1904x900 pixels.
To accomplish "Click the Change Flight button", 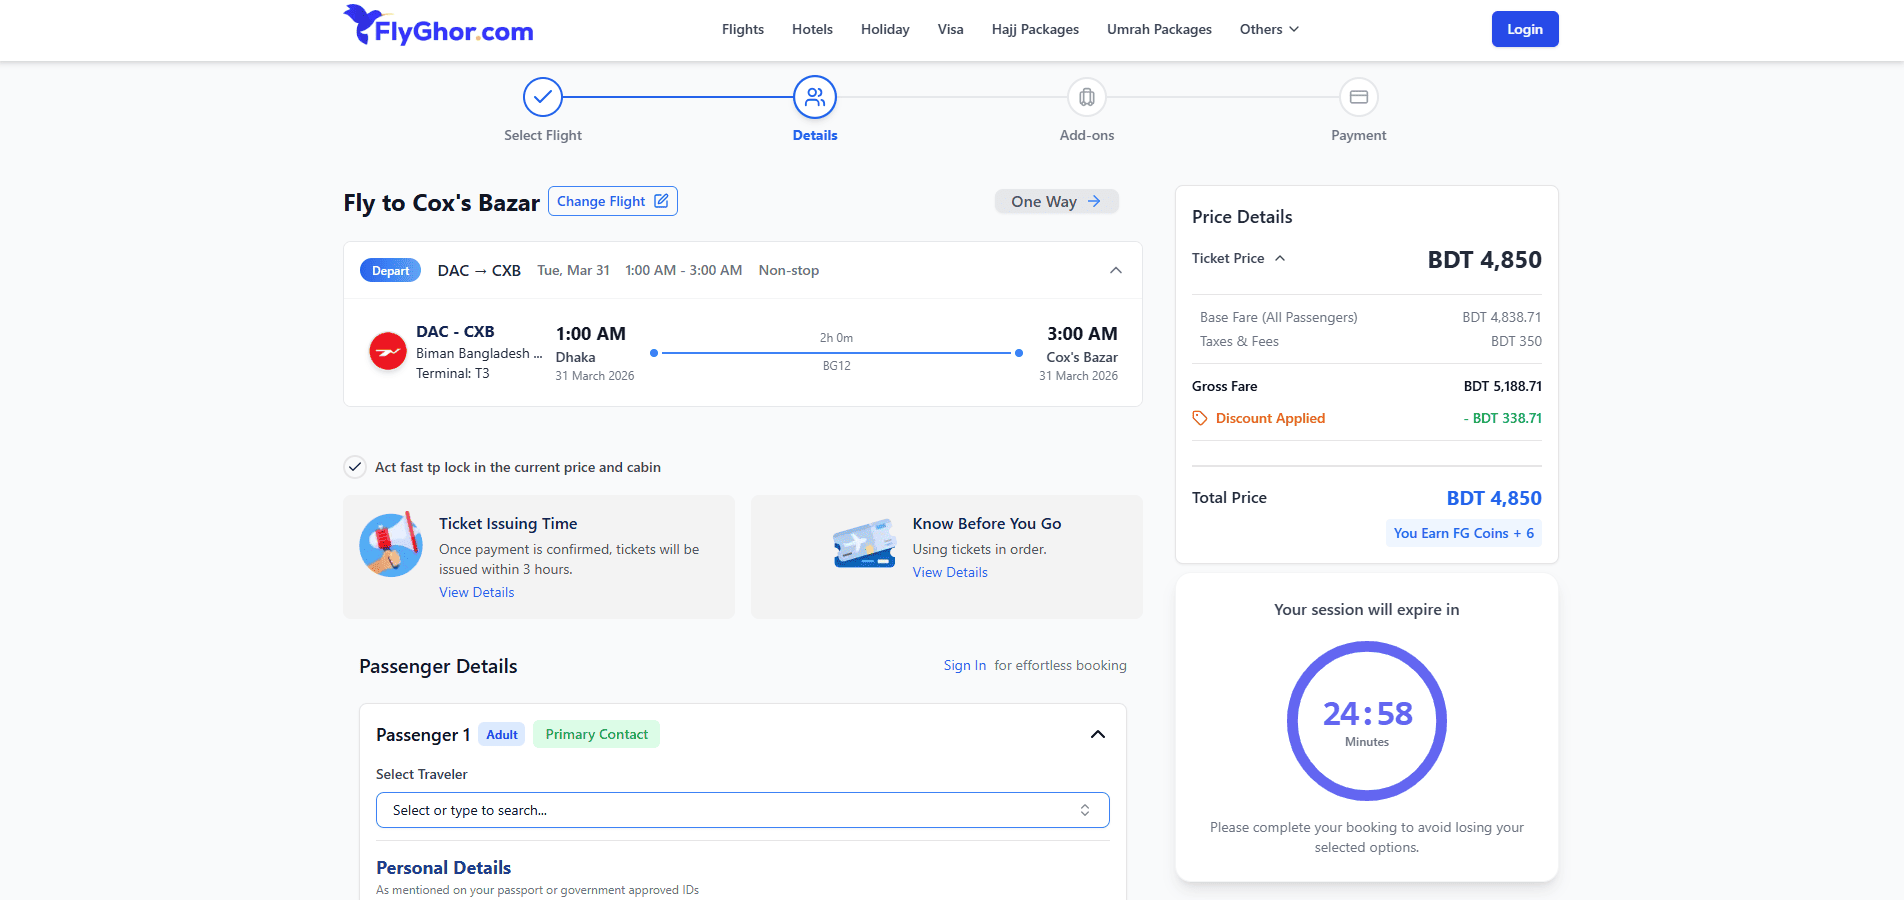I will tap(613, 201).
